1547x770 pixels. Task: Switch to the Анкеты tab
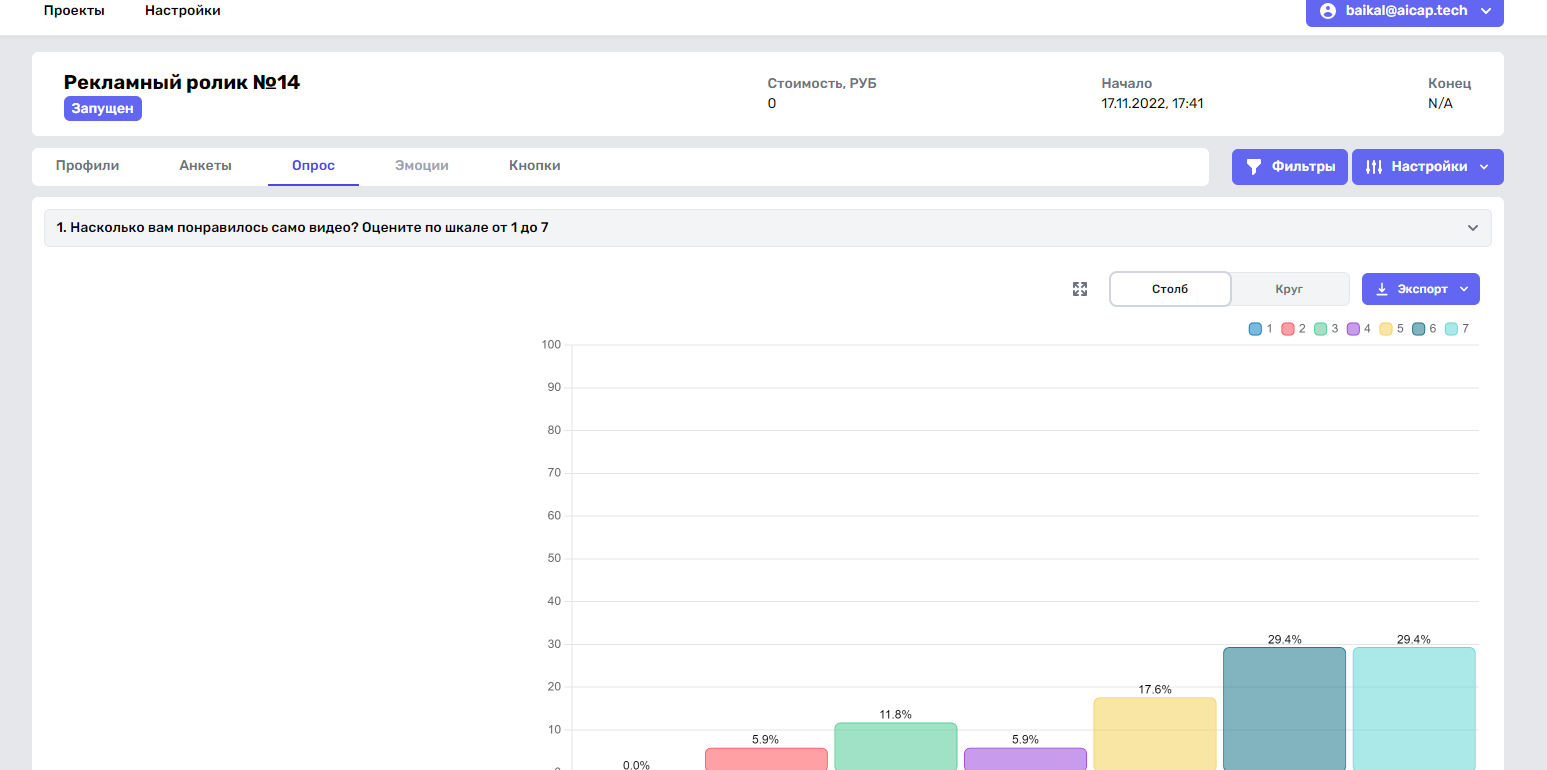pyautogui.click(x=205, y=166)
